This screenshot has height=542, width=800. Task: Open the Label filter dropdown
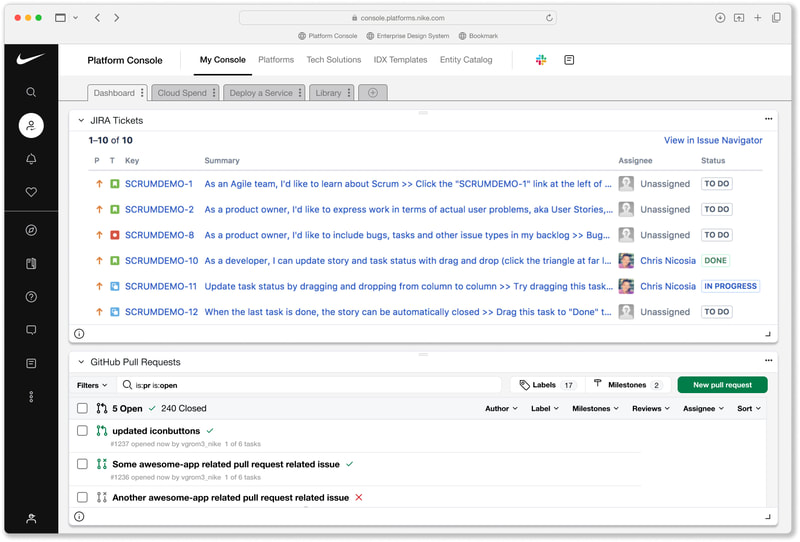pos(544,408)
